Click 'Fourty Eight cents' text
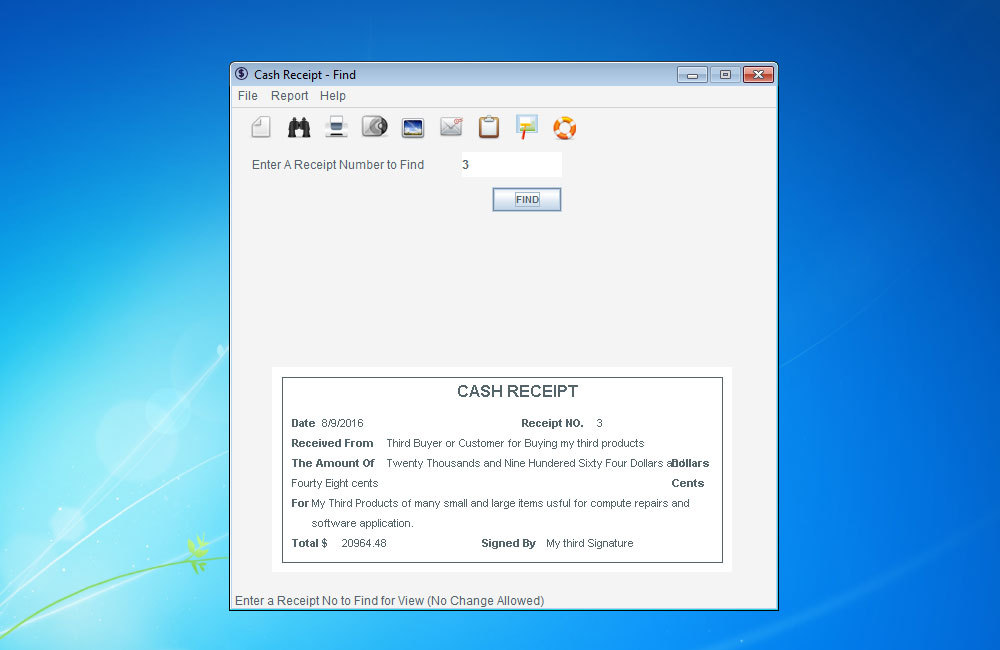 (335, 484)
